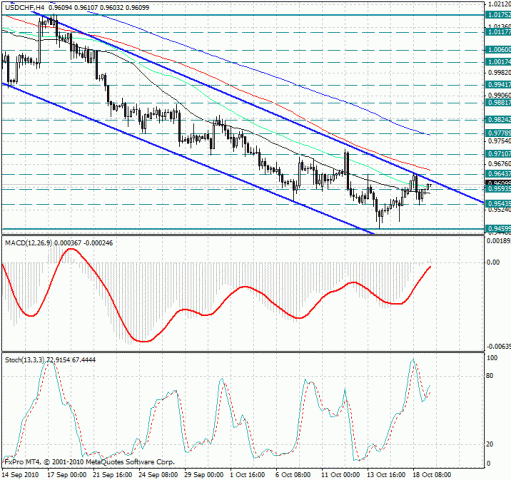
Task: Select the 0.9941 price level tag
Action: point(498,85)
